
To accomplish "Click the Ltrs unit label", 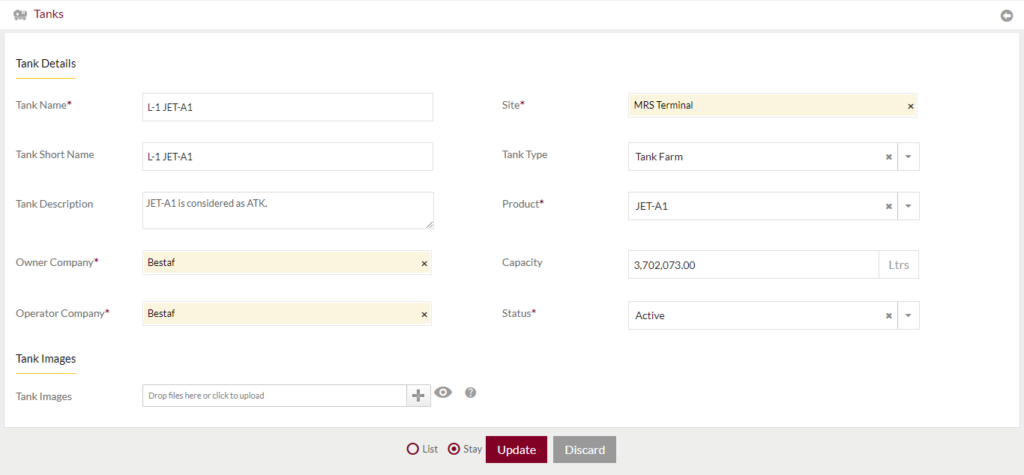I will (x=899, y=265).
